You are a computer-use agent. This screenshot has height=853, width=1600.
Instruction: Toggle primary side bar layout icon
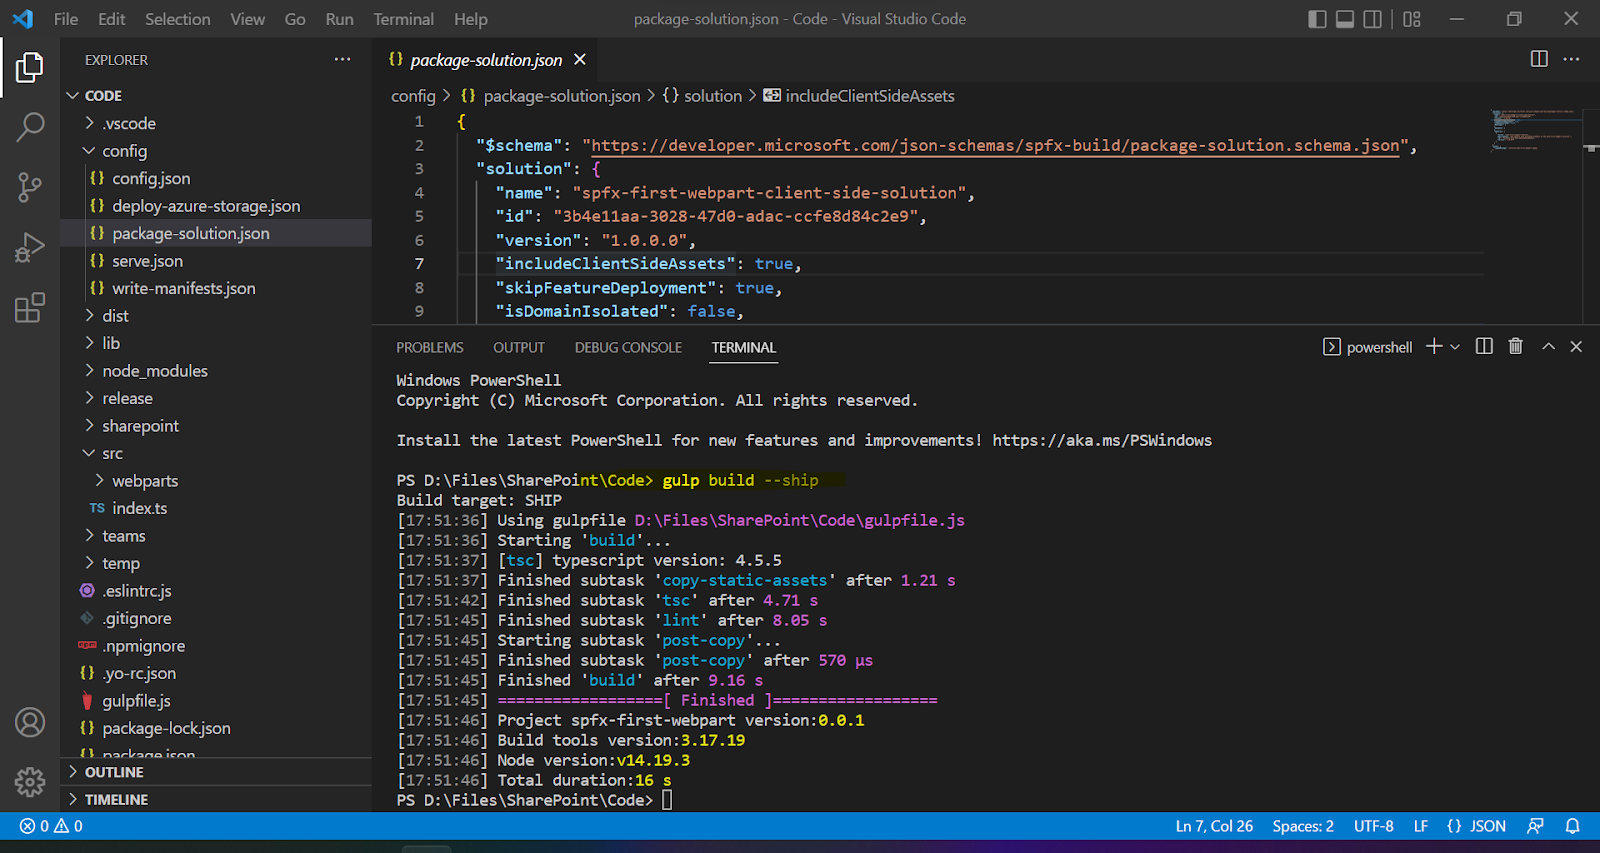pos(1317,19)
